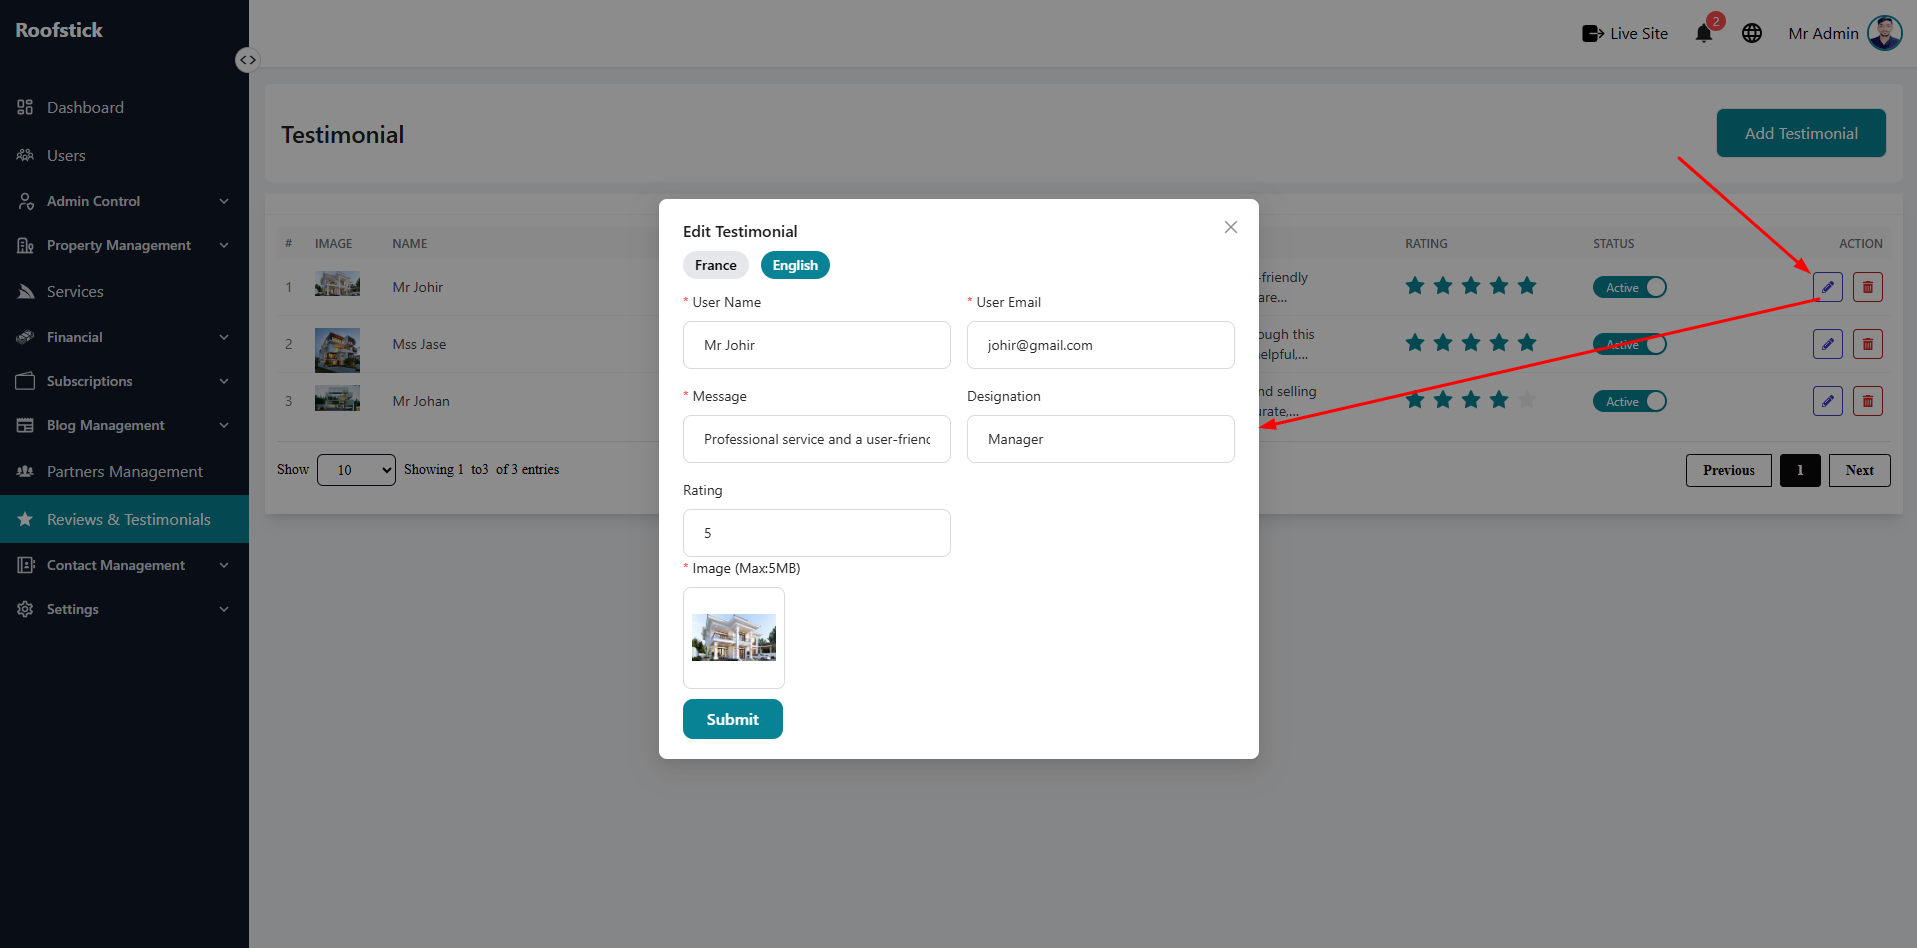This screenshot has height=948, width=1917.
Task: Click the Designation field with Manager
Action: (x=1101, y=439)
